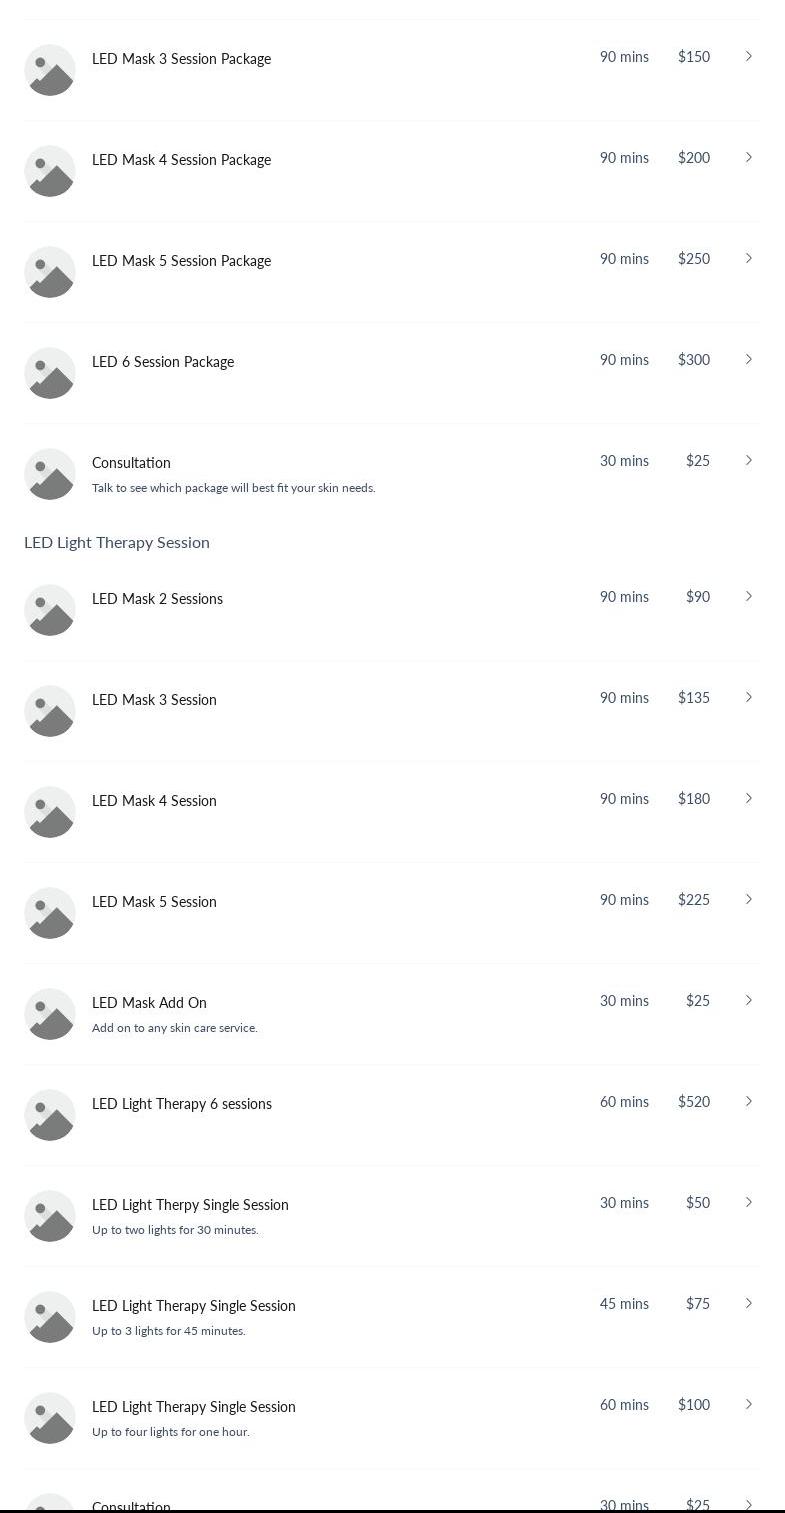Viewport: 785px width, 1513px height.
Task: Choose the four lights one hour single session
Action: coord(392,1418)
